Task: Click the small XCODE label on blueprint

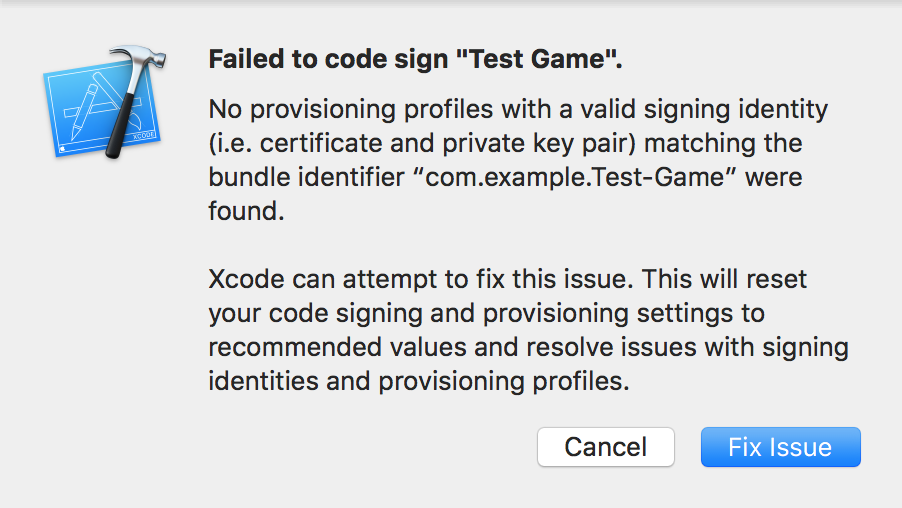Action: coord(144,135)
